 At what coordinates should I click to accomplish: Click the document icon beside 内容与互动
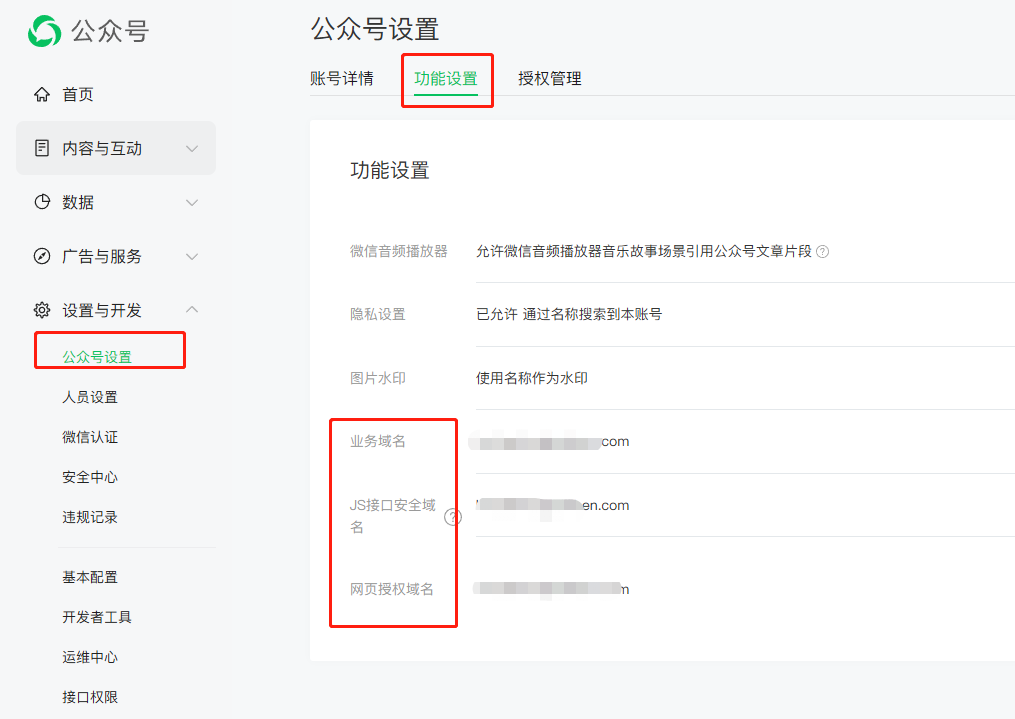[x=42, y=148]
